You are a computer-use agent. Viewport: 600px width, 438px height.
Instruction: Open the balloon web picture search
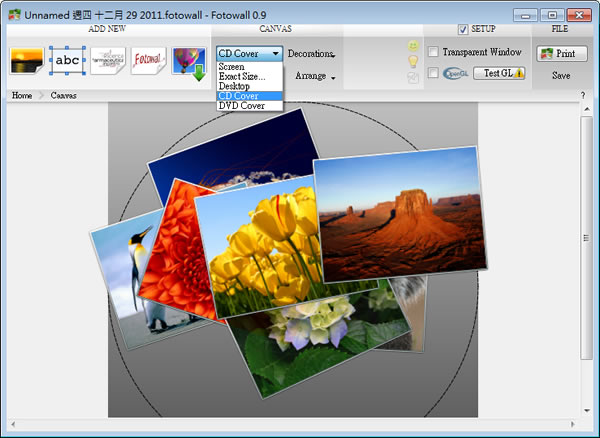pos(189,63)
